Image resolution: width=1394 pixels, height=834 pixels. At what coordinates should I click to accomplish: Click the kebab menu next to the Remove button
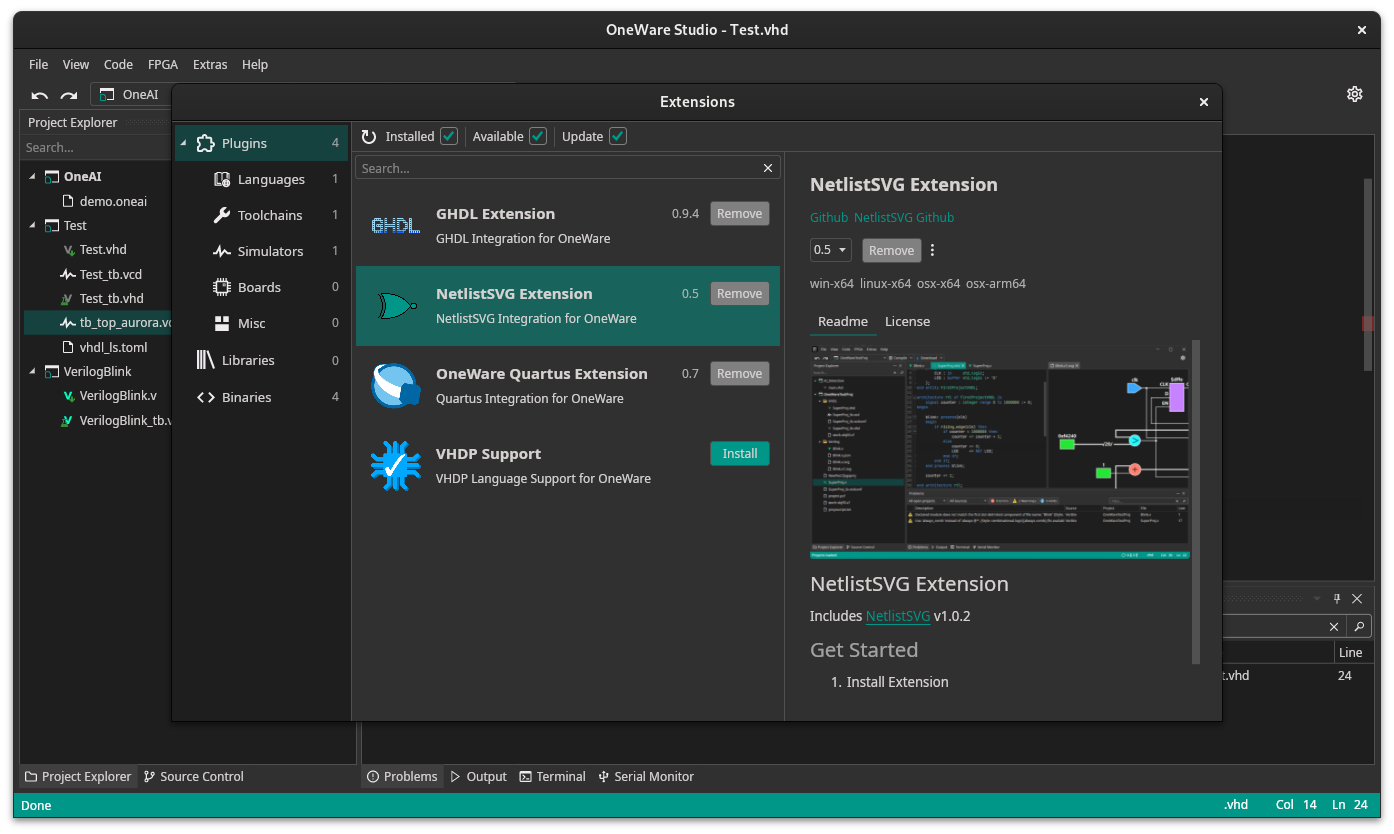coord(933,250)
